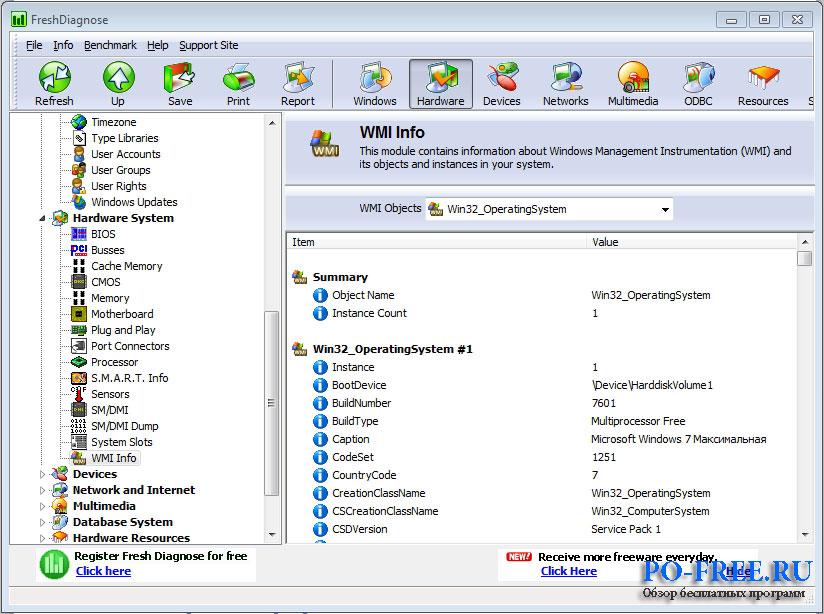Click the Item column header

click(437, 242)
